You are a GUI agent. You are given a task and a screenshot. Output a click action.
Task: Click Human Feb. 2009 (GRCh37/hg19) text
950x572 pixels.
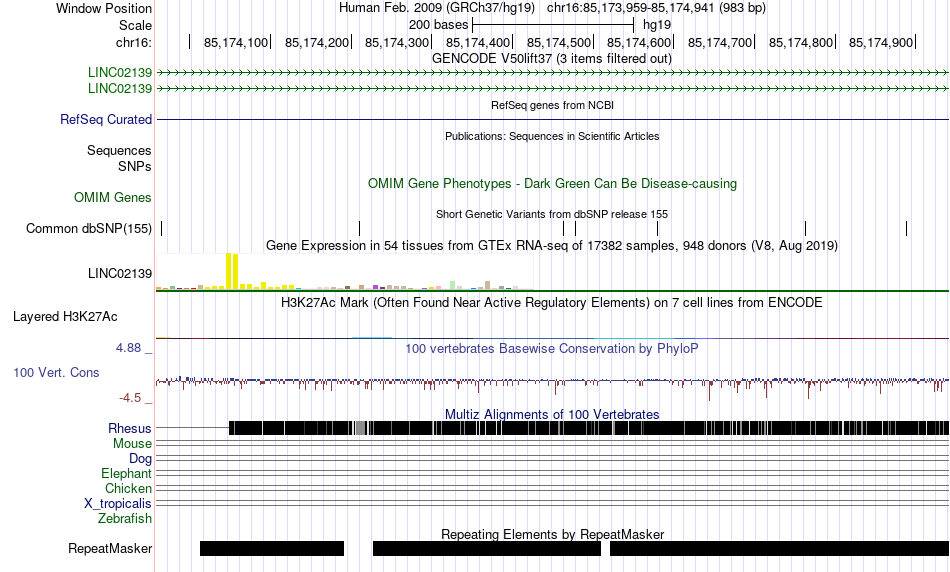click(x=437, y=8)
